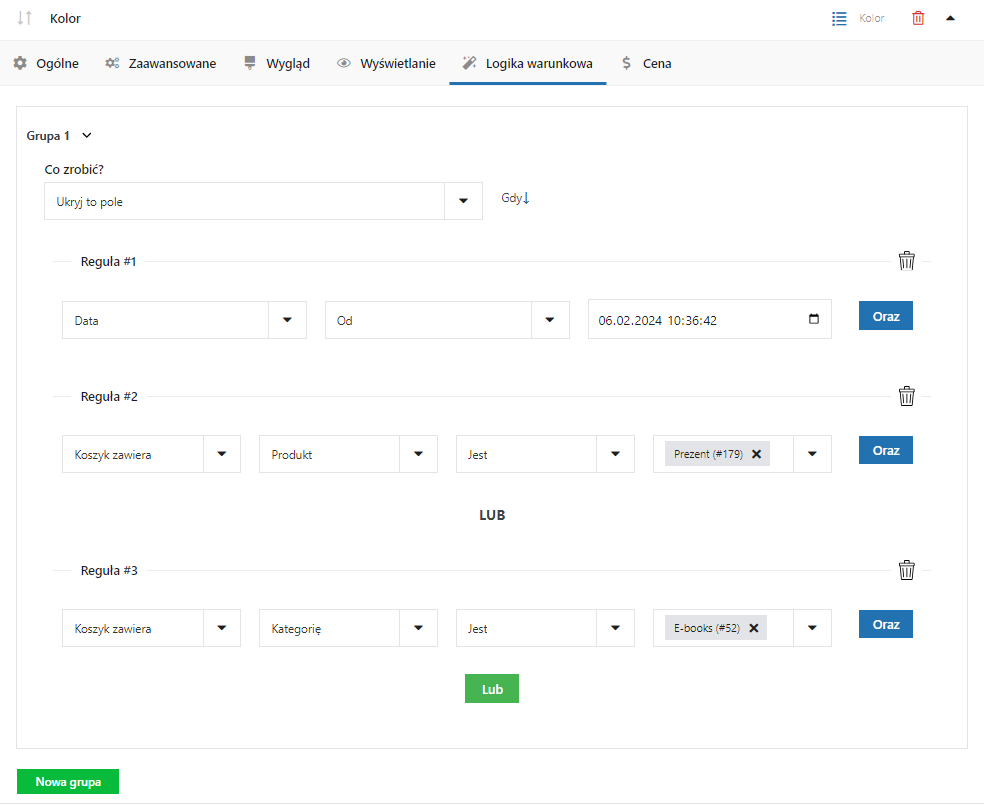The height and width of the screenshot is (805, 984).
Task: Open the Data condition type dropdown
Action: click(x=287, y=320)
